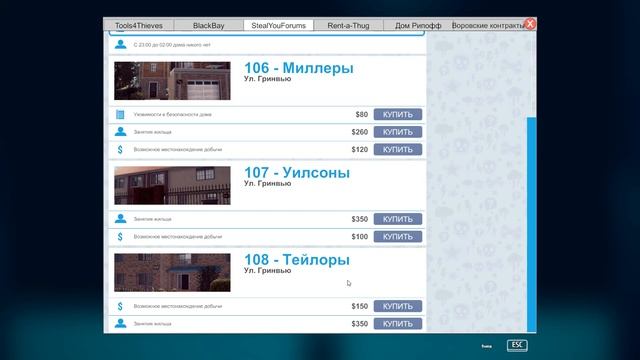Click the dollar icon in Тейлоры $150 row
Screen dimensions: 640x360
click(x=120, y=306)
